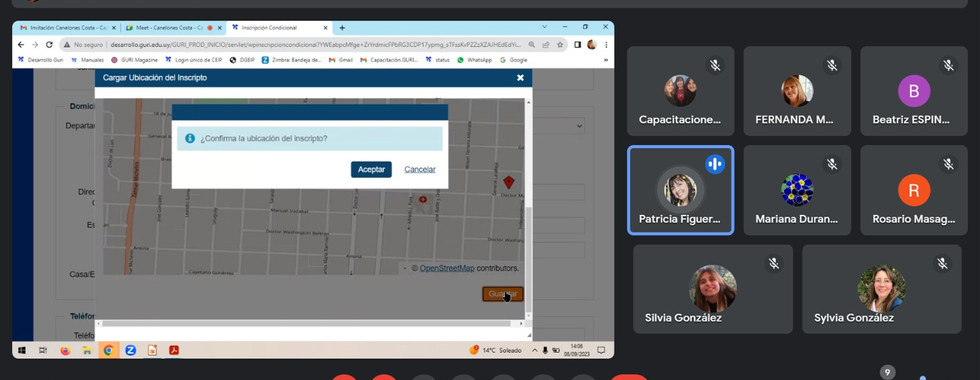Open the Manuales bookmark
980x380 pixels.
[x=88, y=60]
